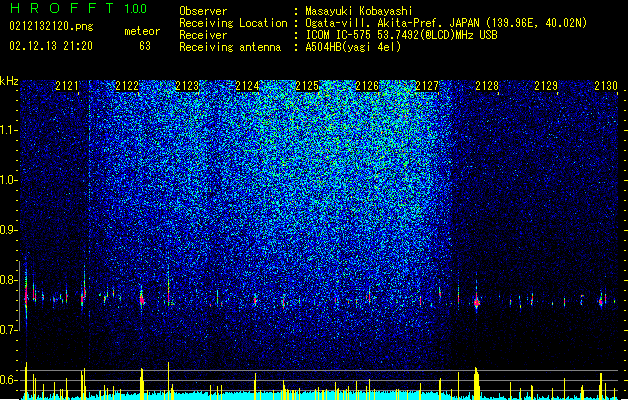Viewport: 629px width, 400px height.
Task: Click the 2127 time marker
Action: coord(427,86)
